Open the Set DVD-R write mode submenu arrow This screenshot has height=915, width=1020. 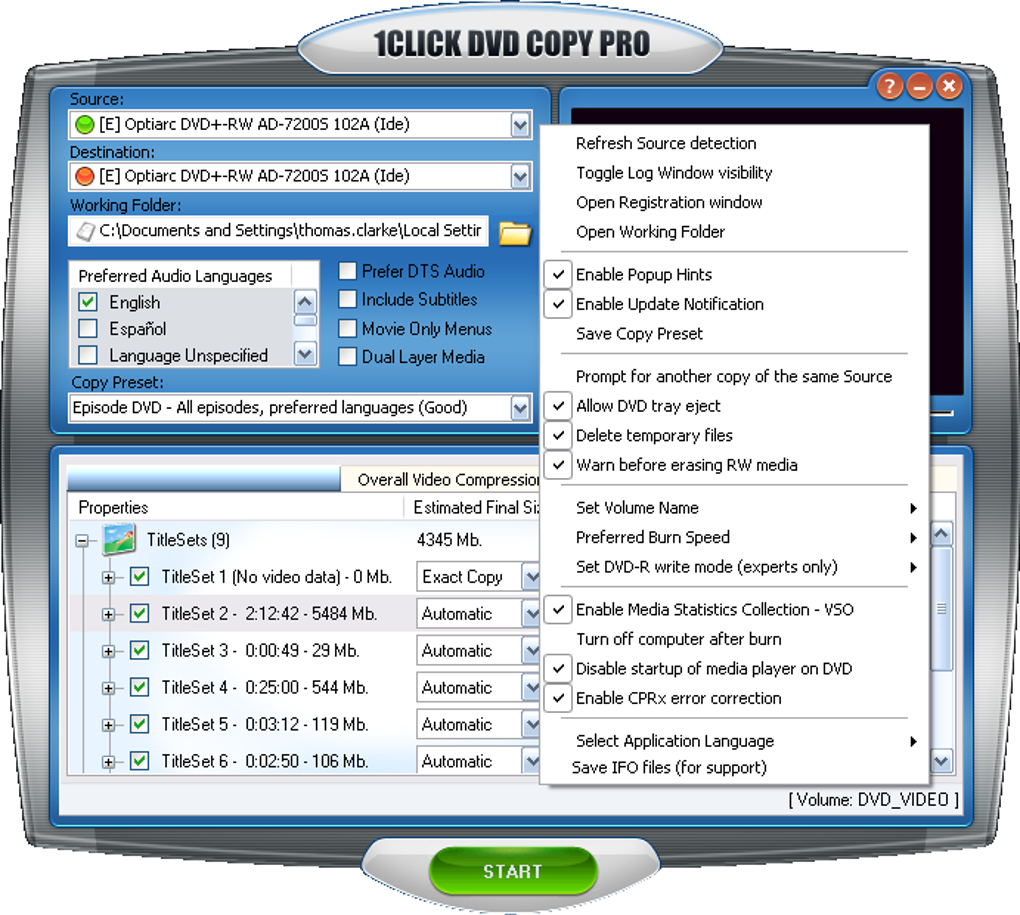913,567
